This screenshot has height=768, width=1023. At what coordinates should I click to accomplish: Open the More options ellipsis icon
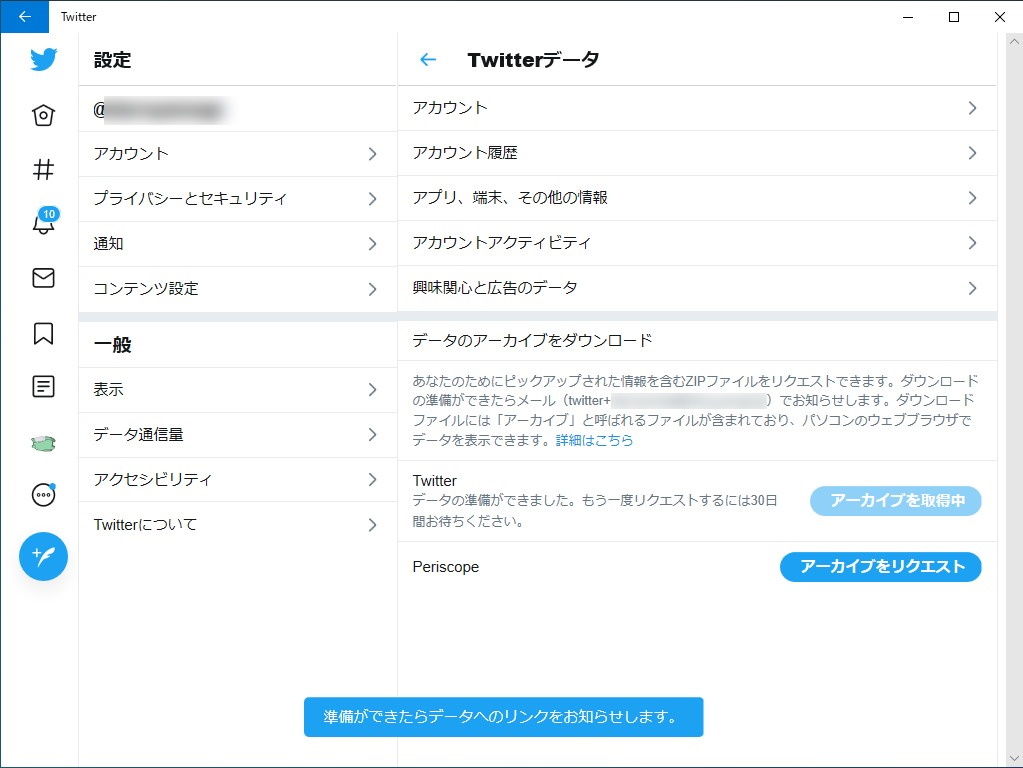(x=42, y=494)
